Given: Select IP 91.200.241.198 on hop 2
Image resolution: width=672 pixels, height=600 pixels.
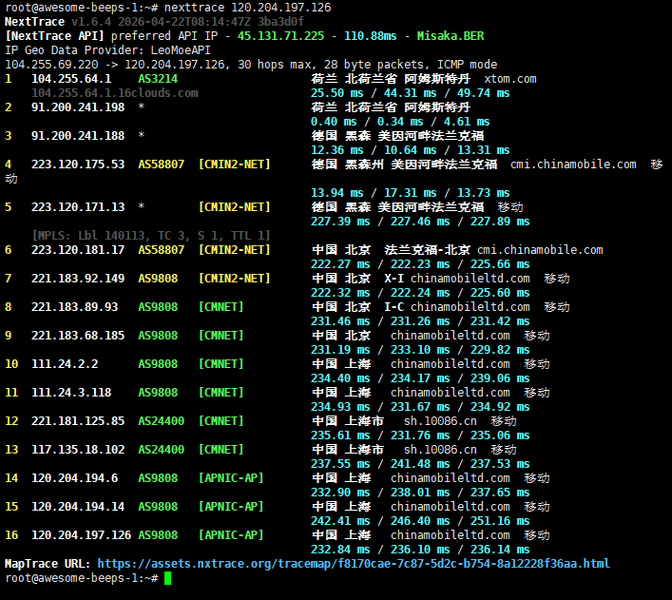Looking at the screenshot, I should (x=78, y=107).
